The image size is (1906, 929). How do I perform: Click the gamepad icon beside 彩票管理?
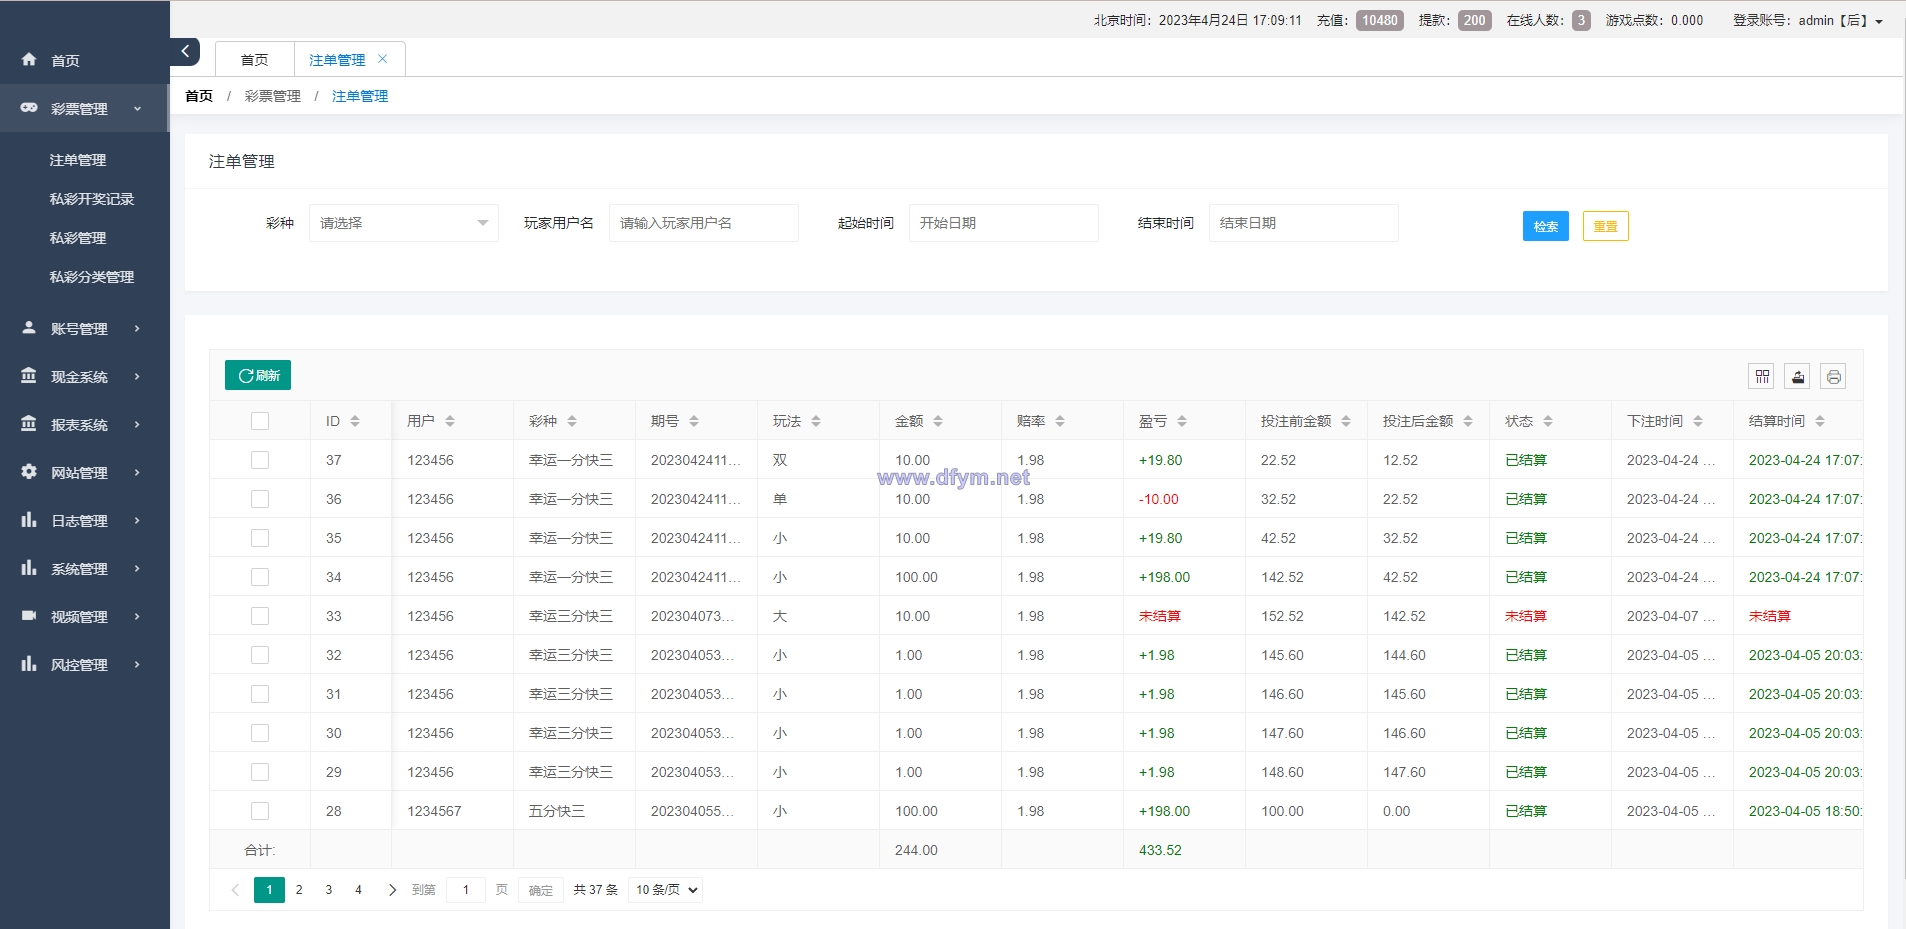point(29,108)
